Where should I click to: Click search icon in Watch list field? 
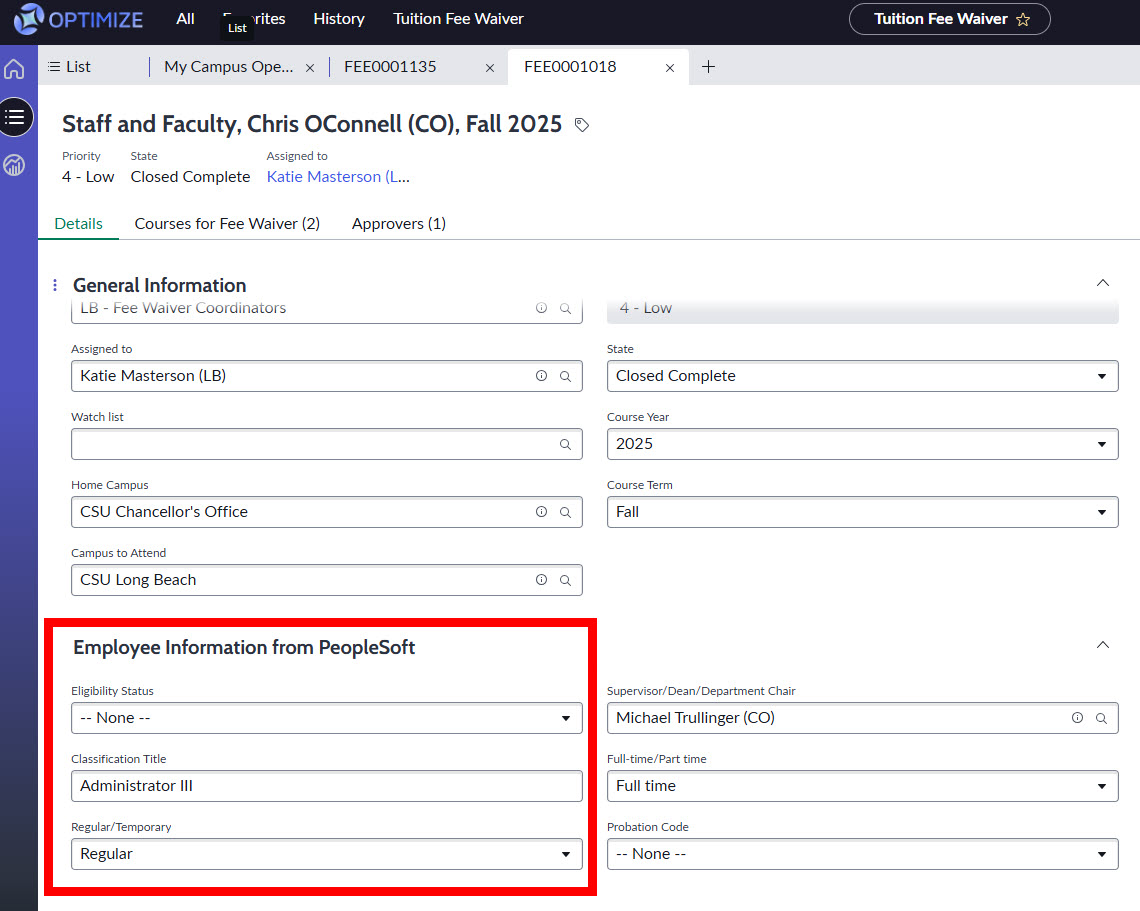point(565,445)
